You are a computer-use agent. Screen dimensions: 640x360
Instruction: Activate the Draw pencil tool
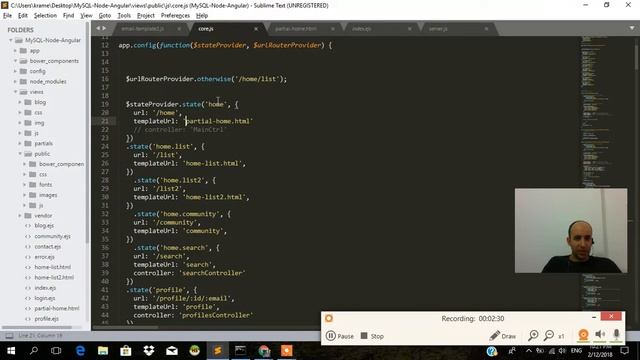click(502, 336)
